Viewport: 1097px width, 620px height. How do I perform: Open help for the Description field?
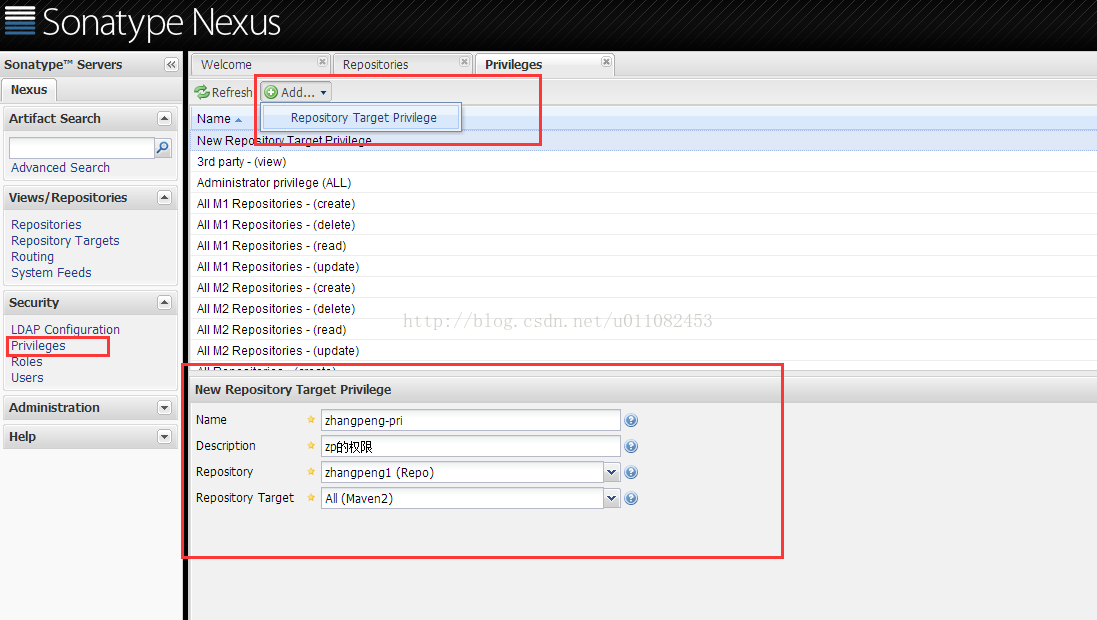click(631, 446)
